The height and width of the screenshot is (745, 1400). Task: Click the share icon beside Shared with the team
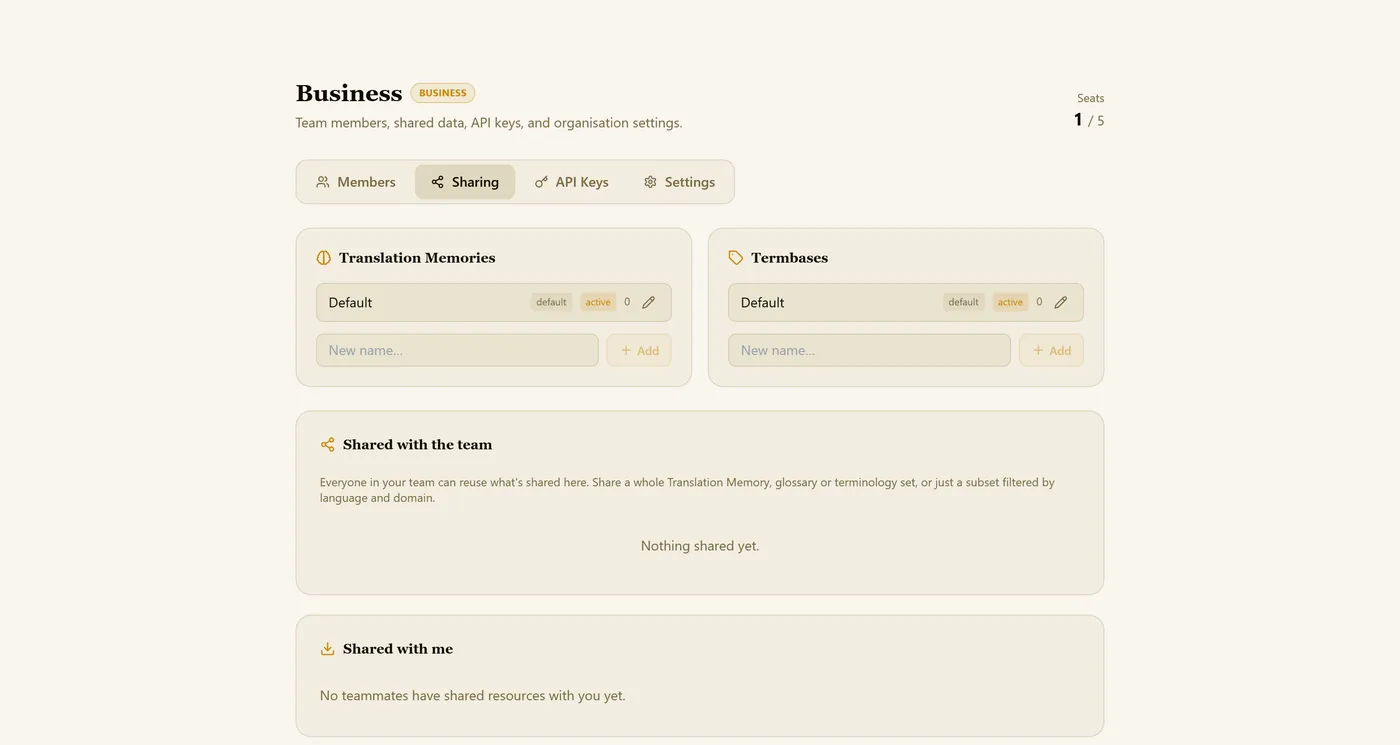point(328,445)
